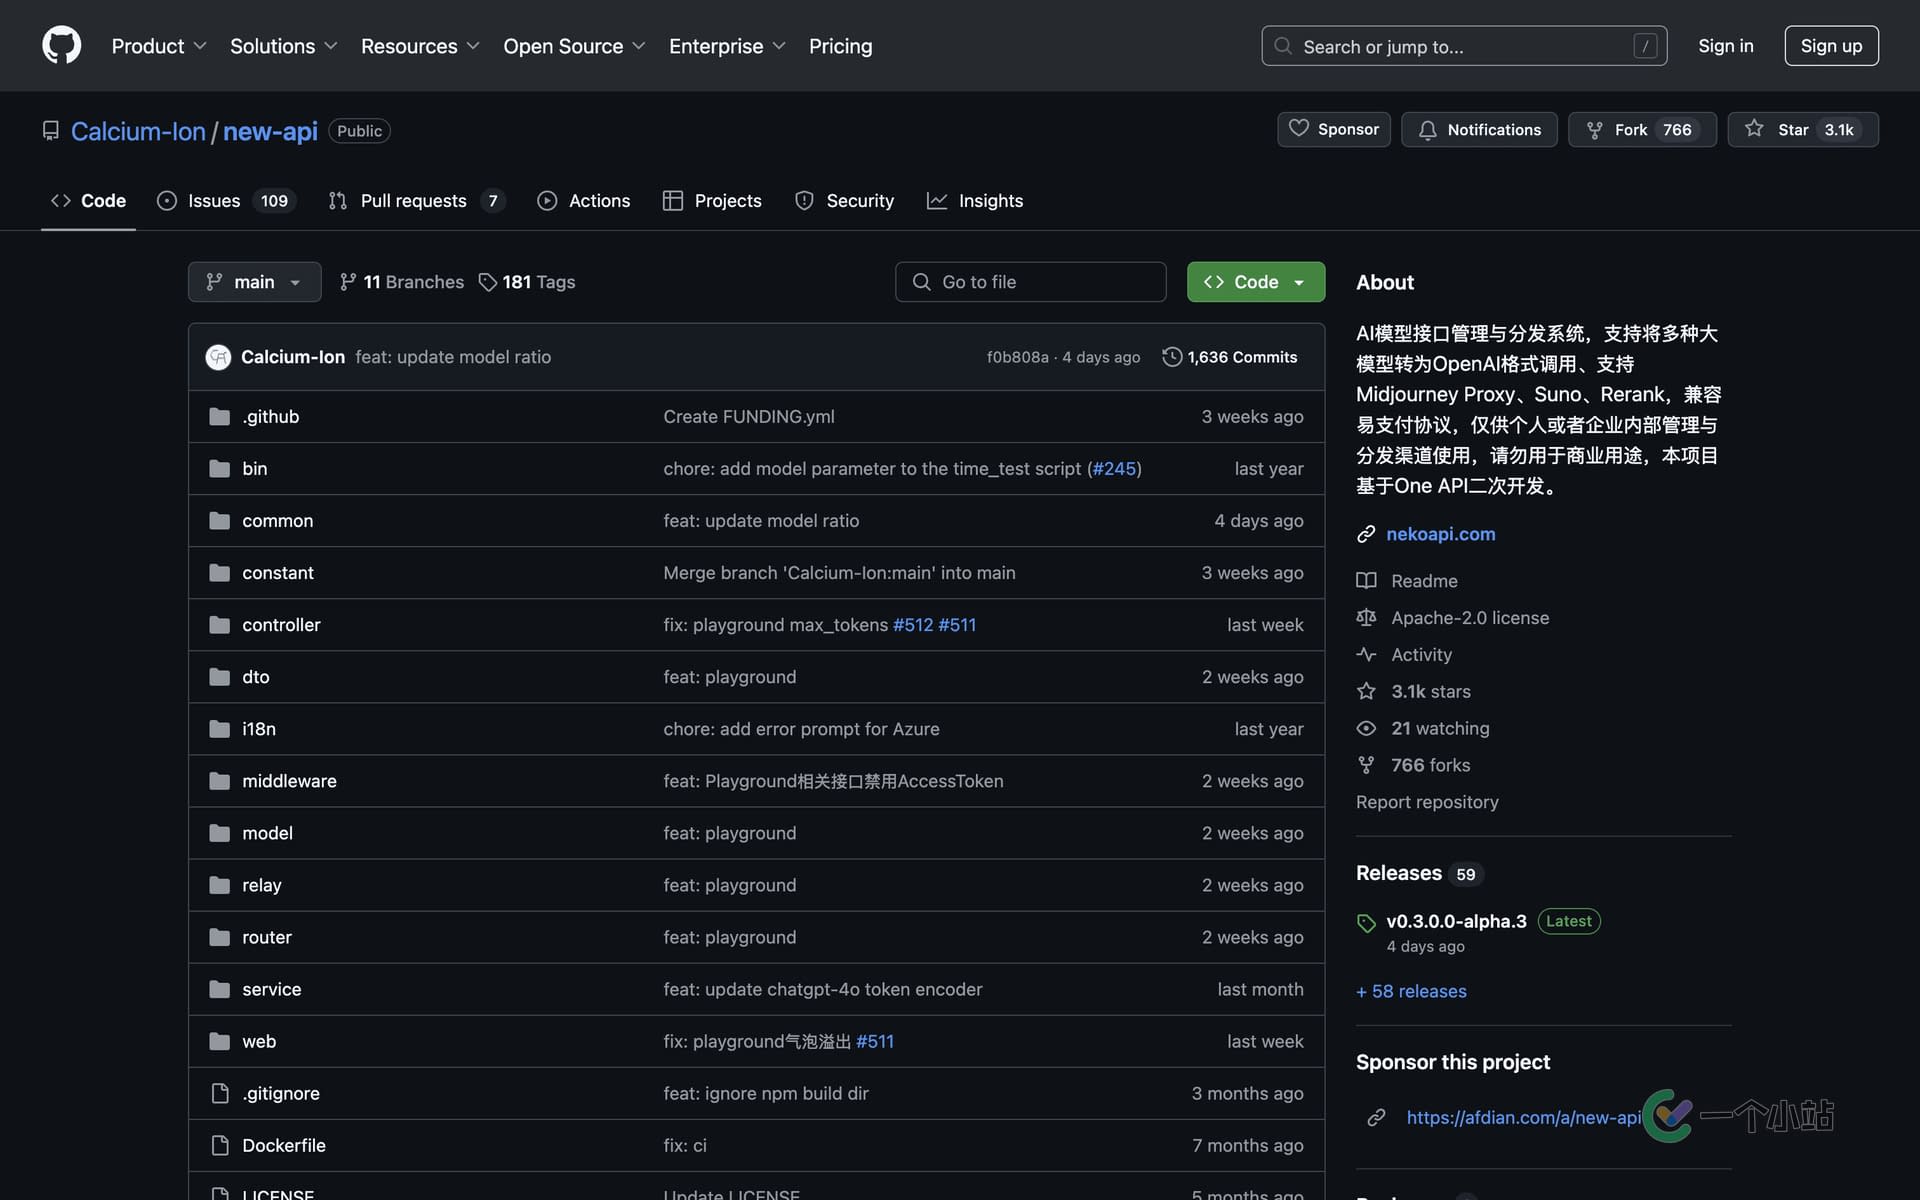Open #511 link in the web row
1920x1200 pixels.
(x=875, y=1041)
